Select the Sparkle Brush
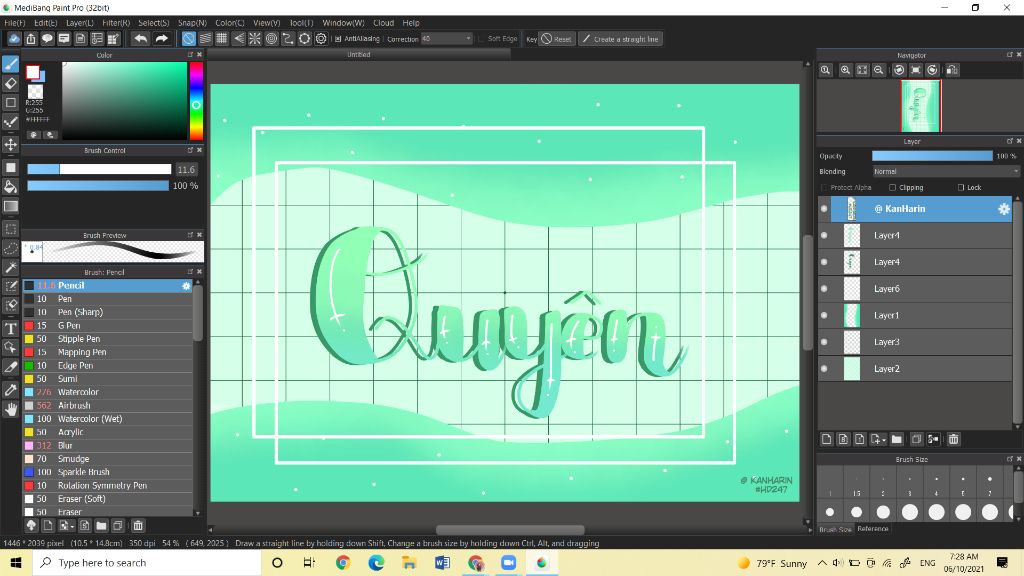1024x576 pixels. click(x=108, y=472)
